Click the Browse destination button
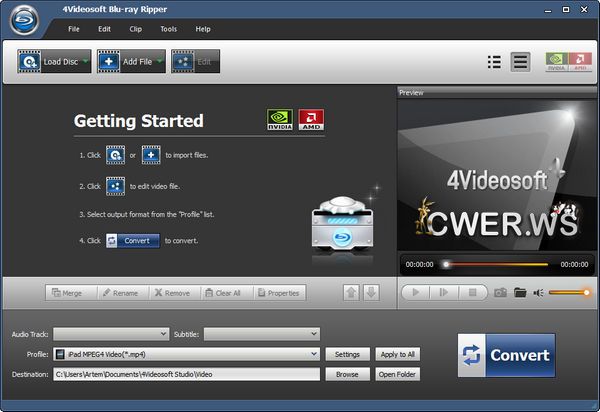The height and width of the screenshot is (412, 600). pyautogui.click(x=347, y=374)
